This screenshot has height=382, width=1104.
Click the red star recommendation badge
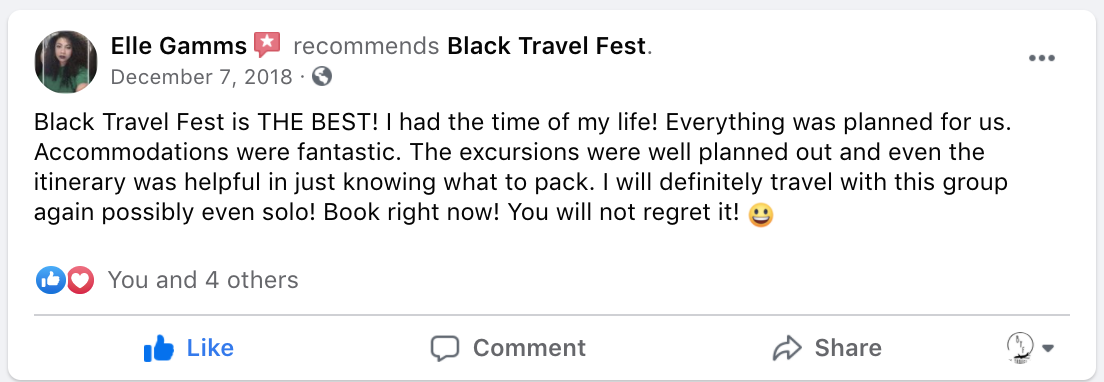(x=268, y=45)
